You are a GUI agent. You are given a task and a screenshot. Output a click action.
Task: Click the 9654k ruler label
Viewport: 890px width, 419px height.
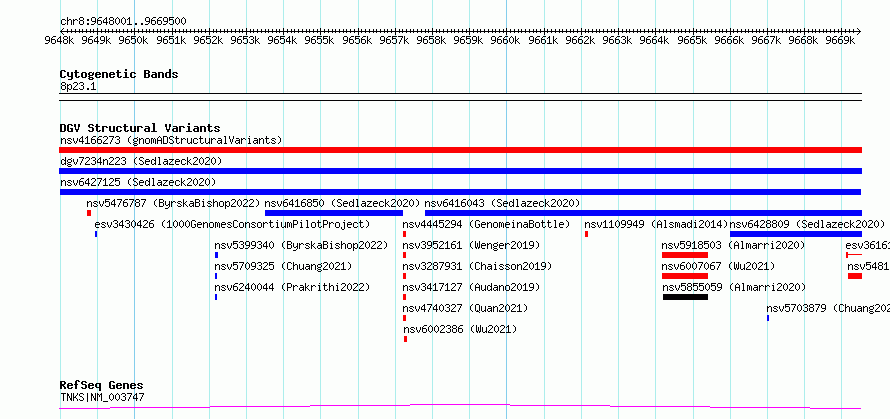point(282,40)
